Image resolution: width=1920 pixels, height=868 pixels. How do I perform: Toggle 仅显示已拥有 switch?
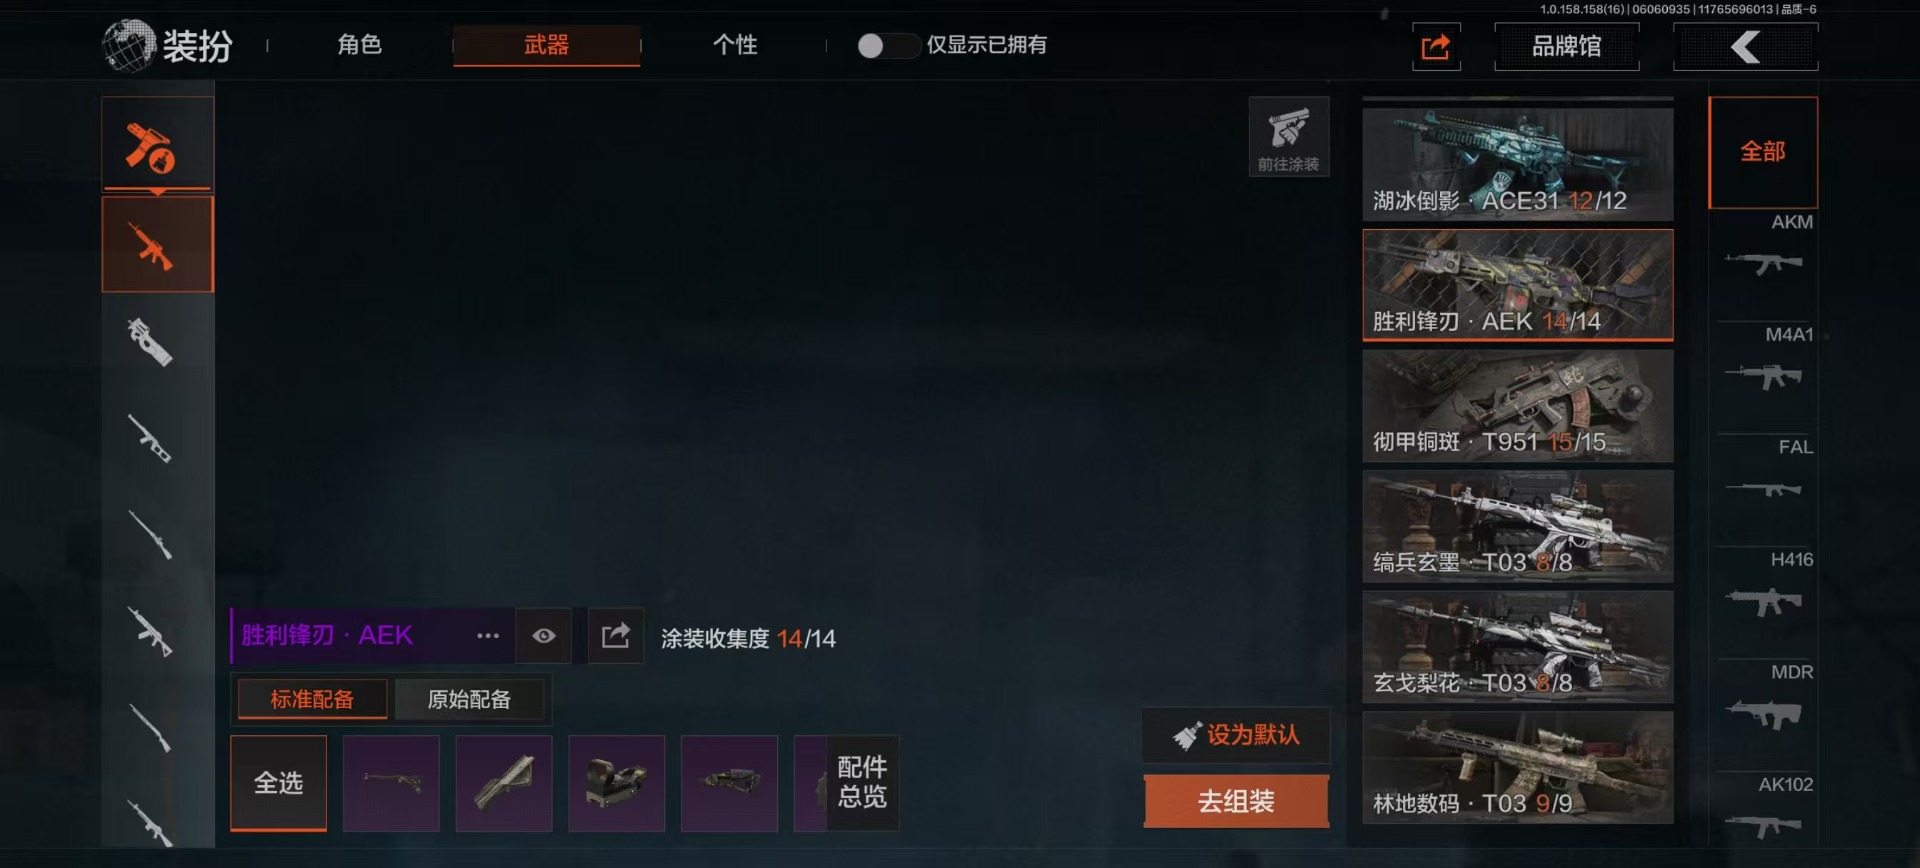pyautogui.click(x=886, y=45)
